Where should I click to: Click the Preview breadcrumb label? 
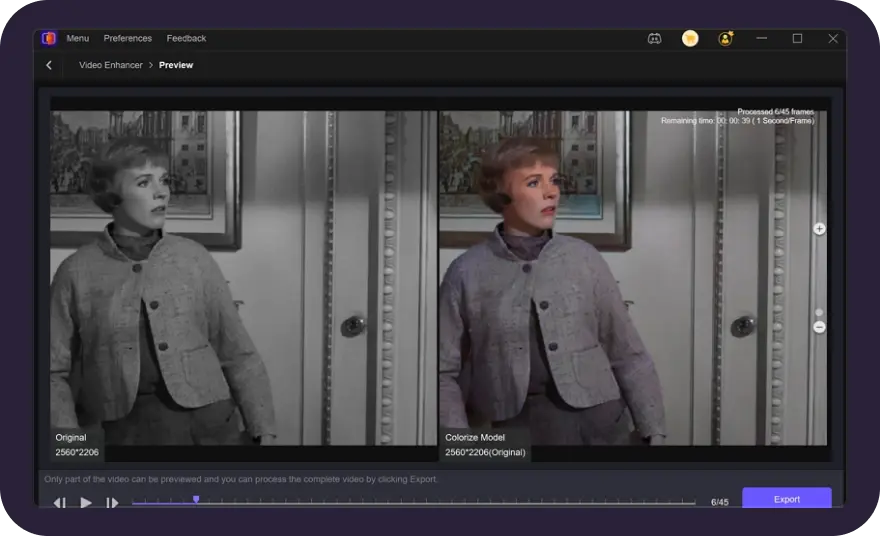click(x=176, y=65)
